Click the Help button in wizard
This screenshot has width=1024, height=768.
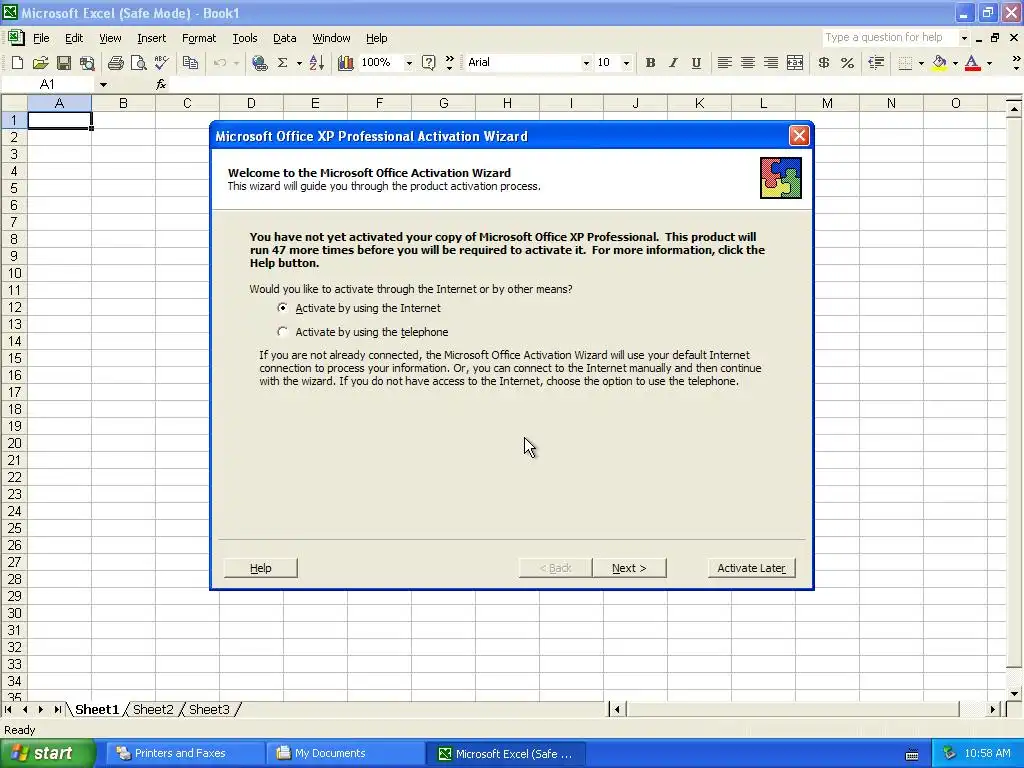[261, 568]
